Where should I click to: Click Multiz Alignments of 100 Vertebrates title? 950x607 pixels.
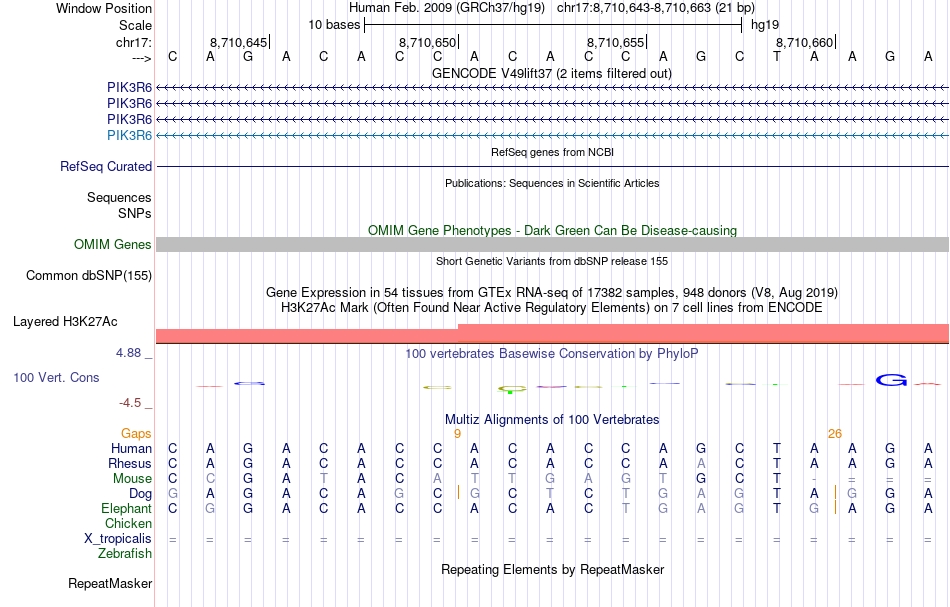(552, 419)
